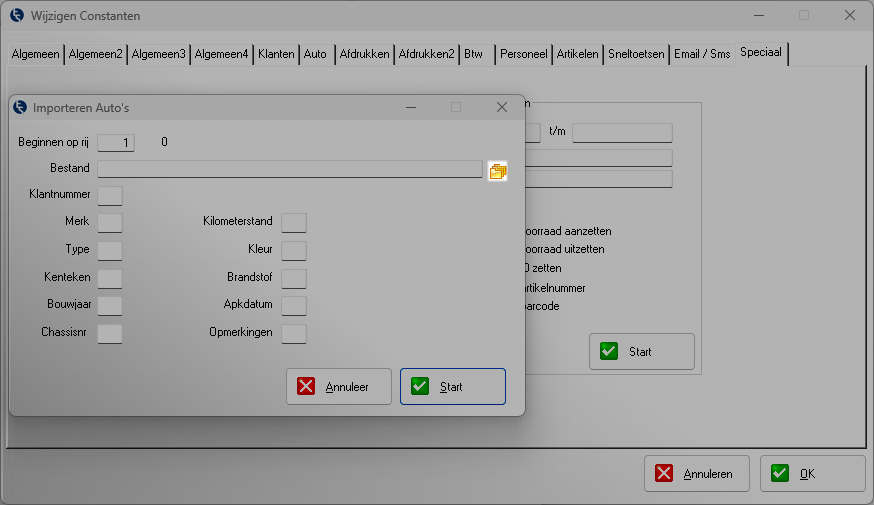Focus the Beginnen op rij field

tap(116, 143)
